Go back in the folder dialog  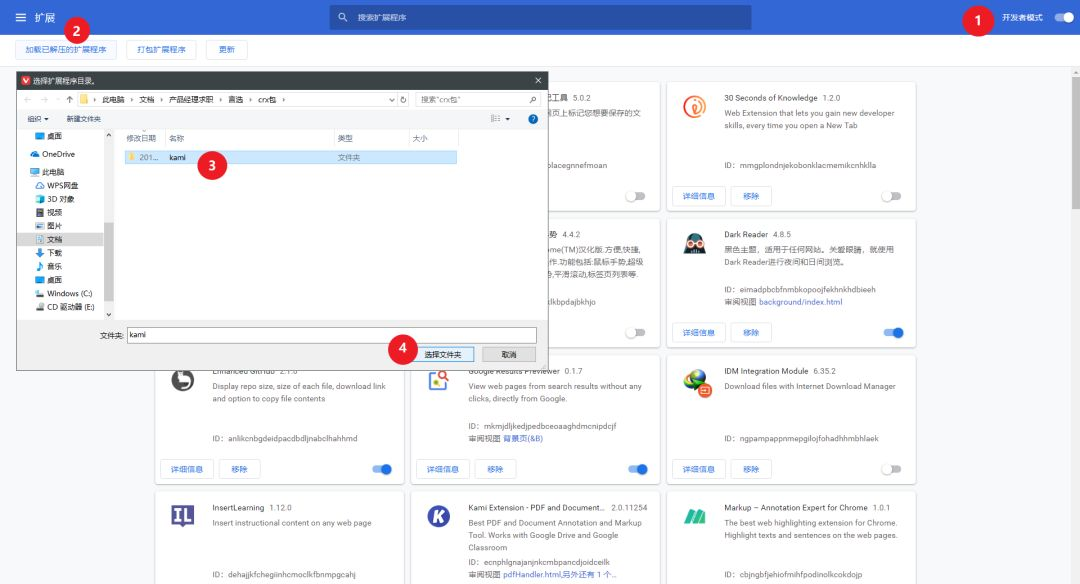coord(28,100)
